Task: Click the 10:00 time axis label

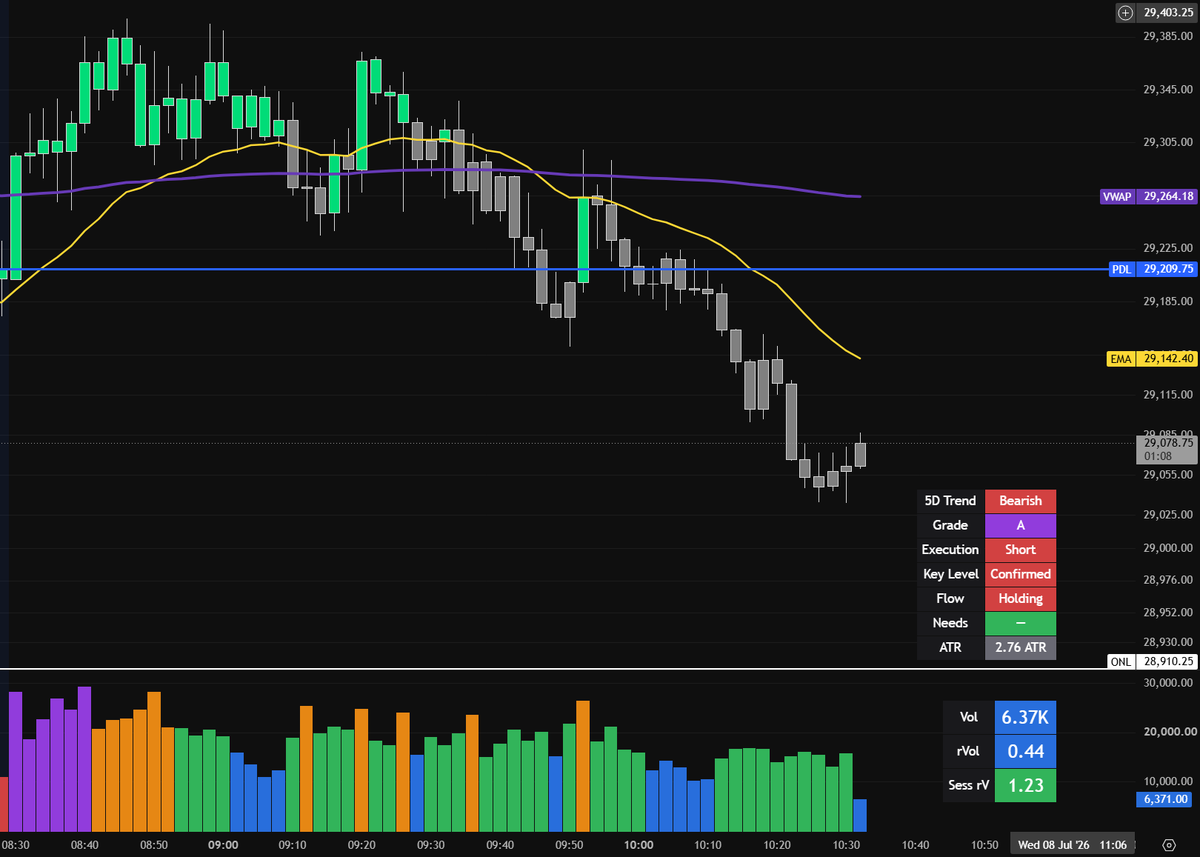Action: [x=638, y=845]
